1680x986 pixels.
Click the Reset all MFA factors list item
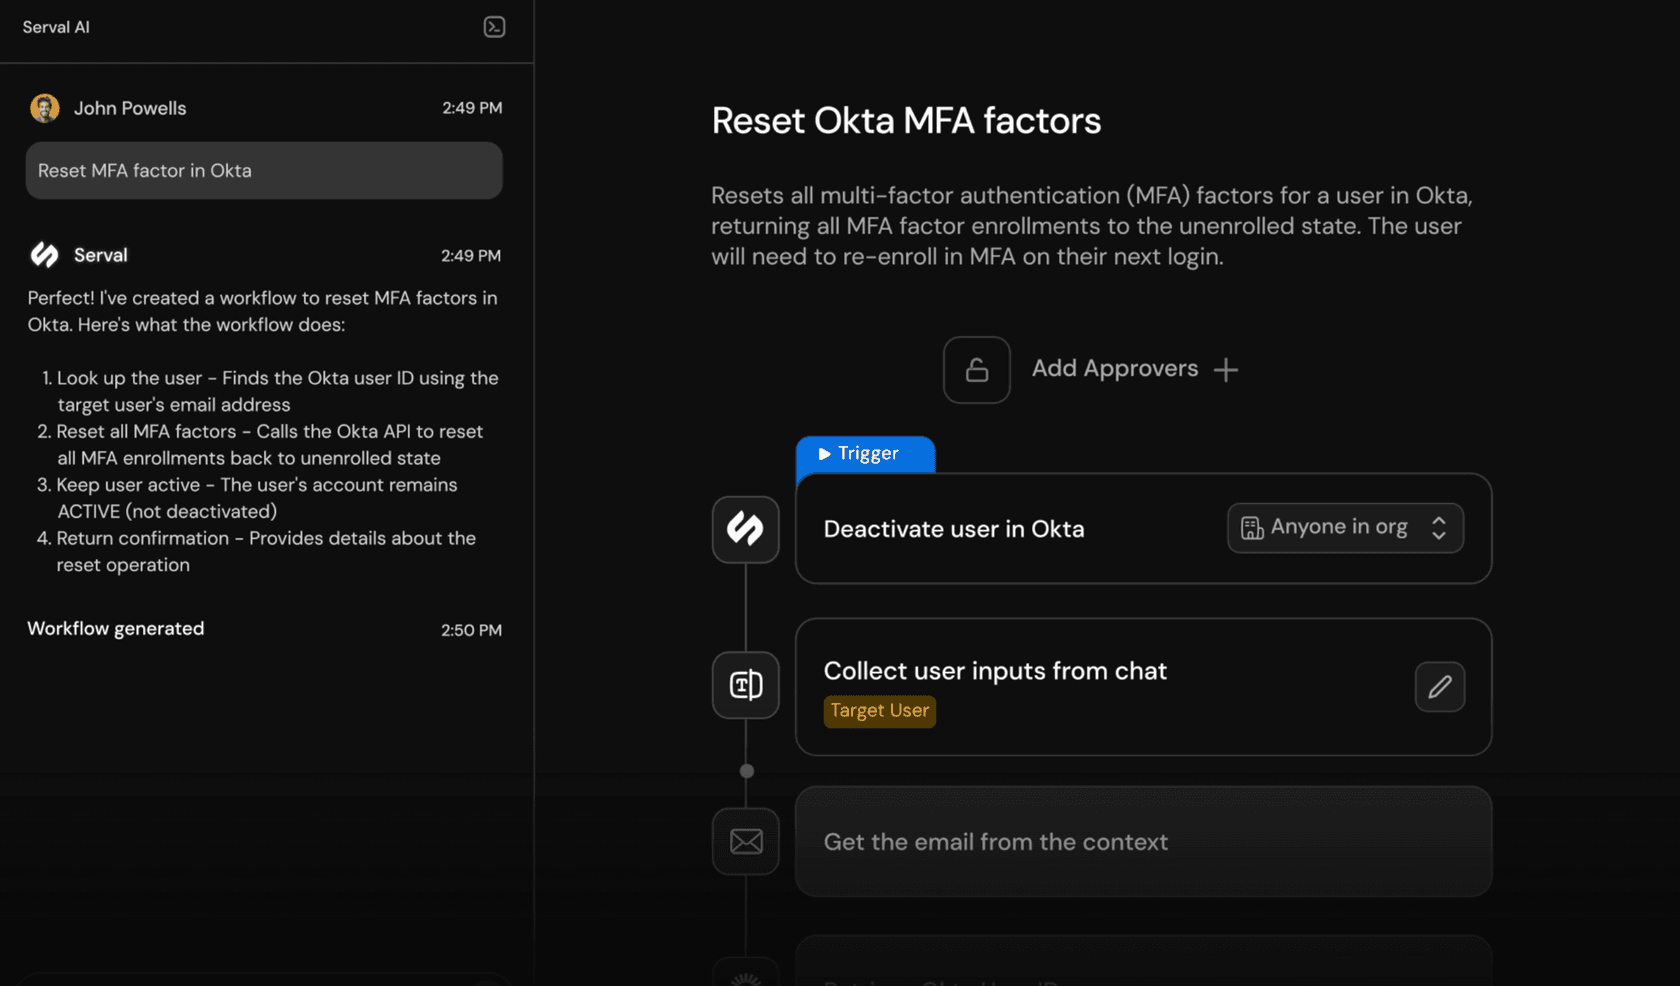pyautogui.click(x=262, y=445)
